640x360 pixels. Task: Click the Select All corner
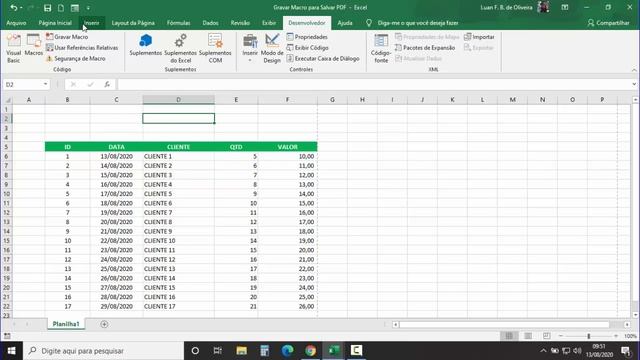7,100
